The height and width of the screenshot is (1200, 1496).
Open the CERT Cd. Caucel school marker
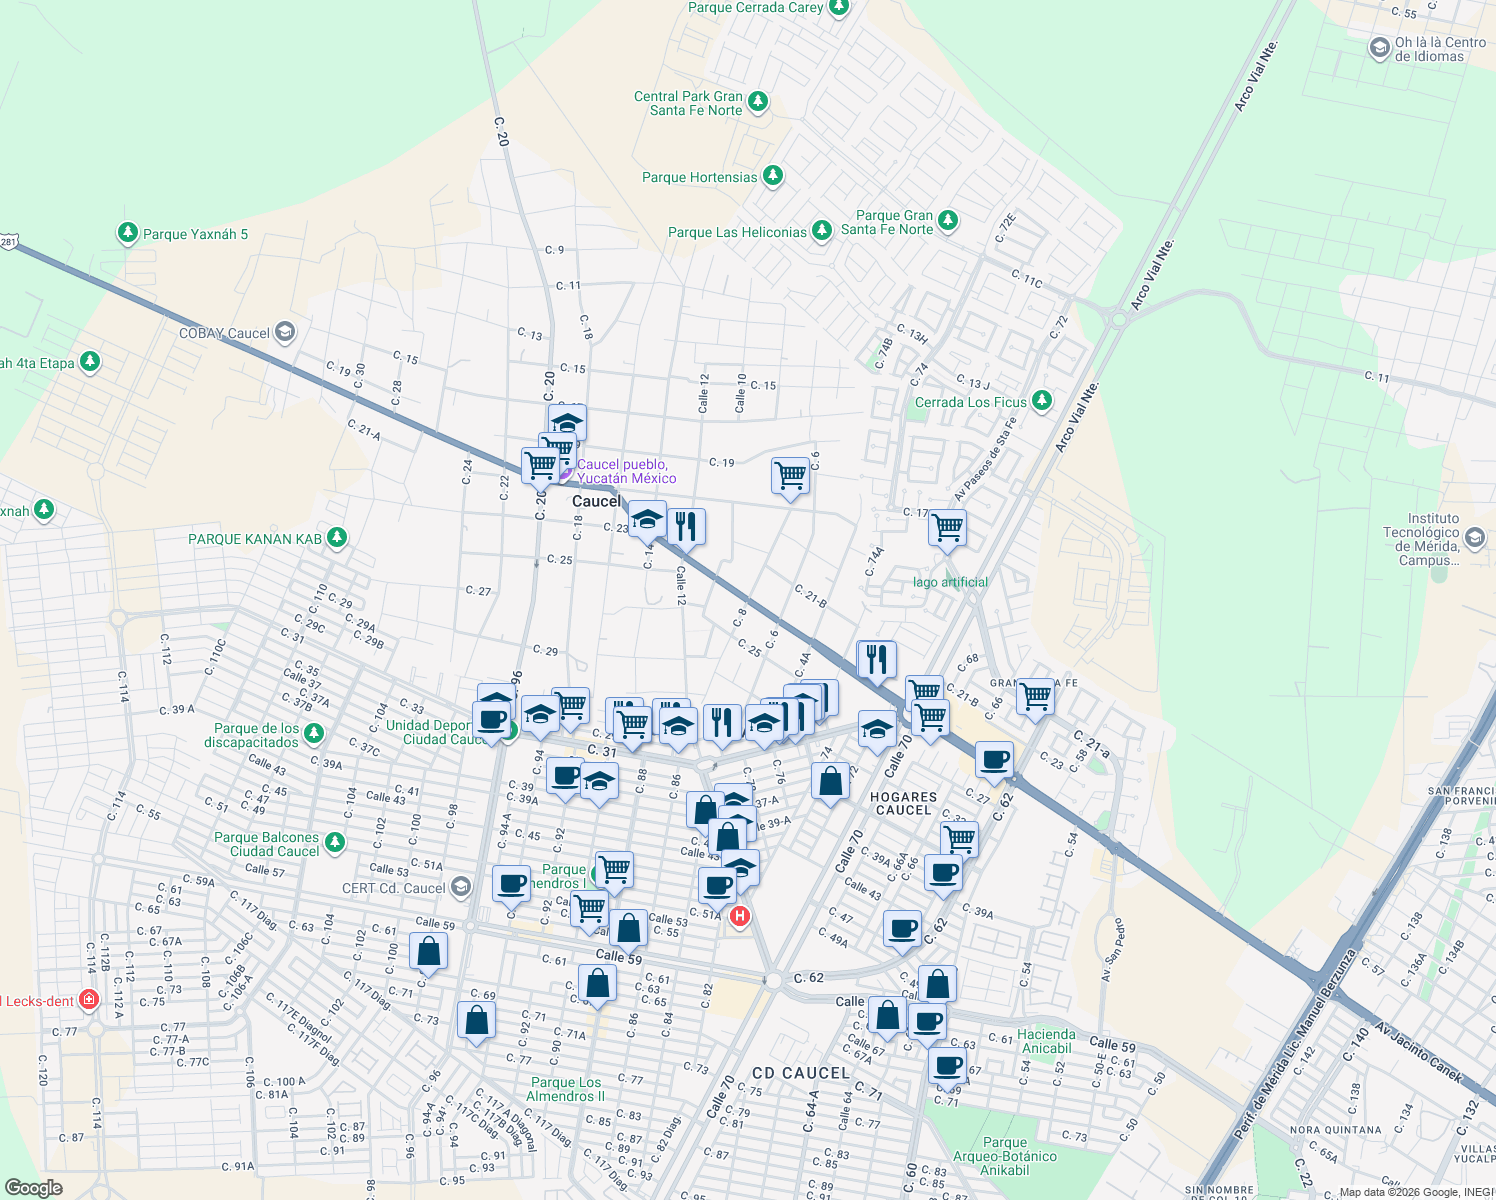[x=462, y=886]
